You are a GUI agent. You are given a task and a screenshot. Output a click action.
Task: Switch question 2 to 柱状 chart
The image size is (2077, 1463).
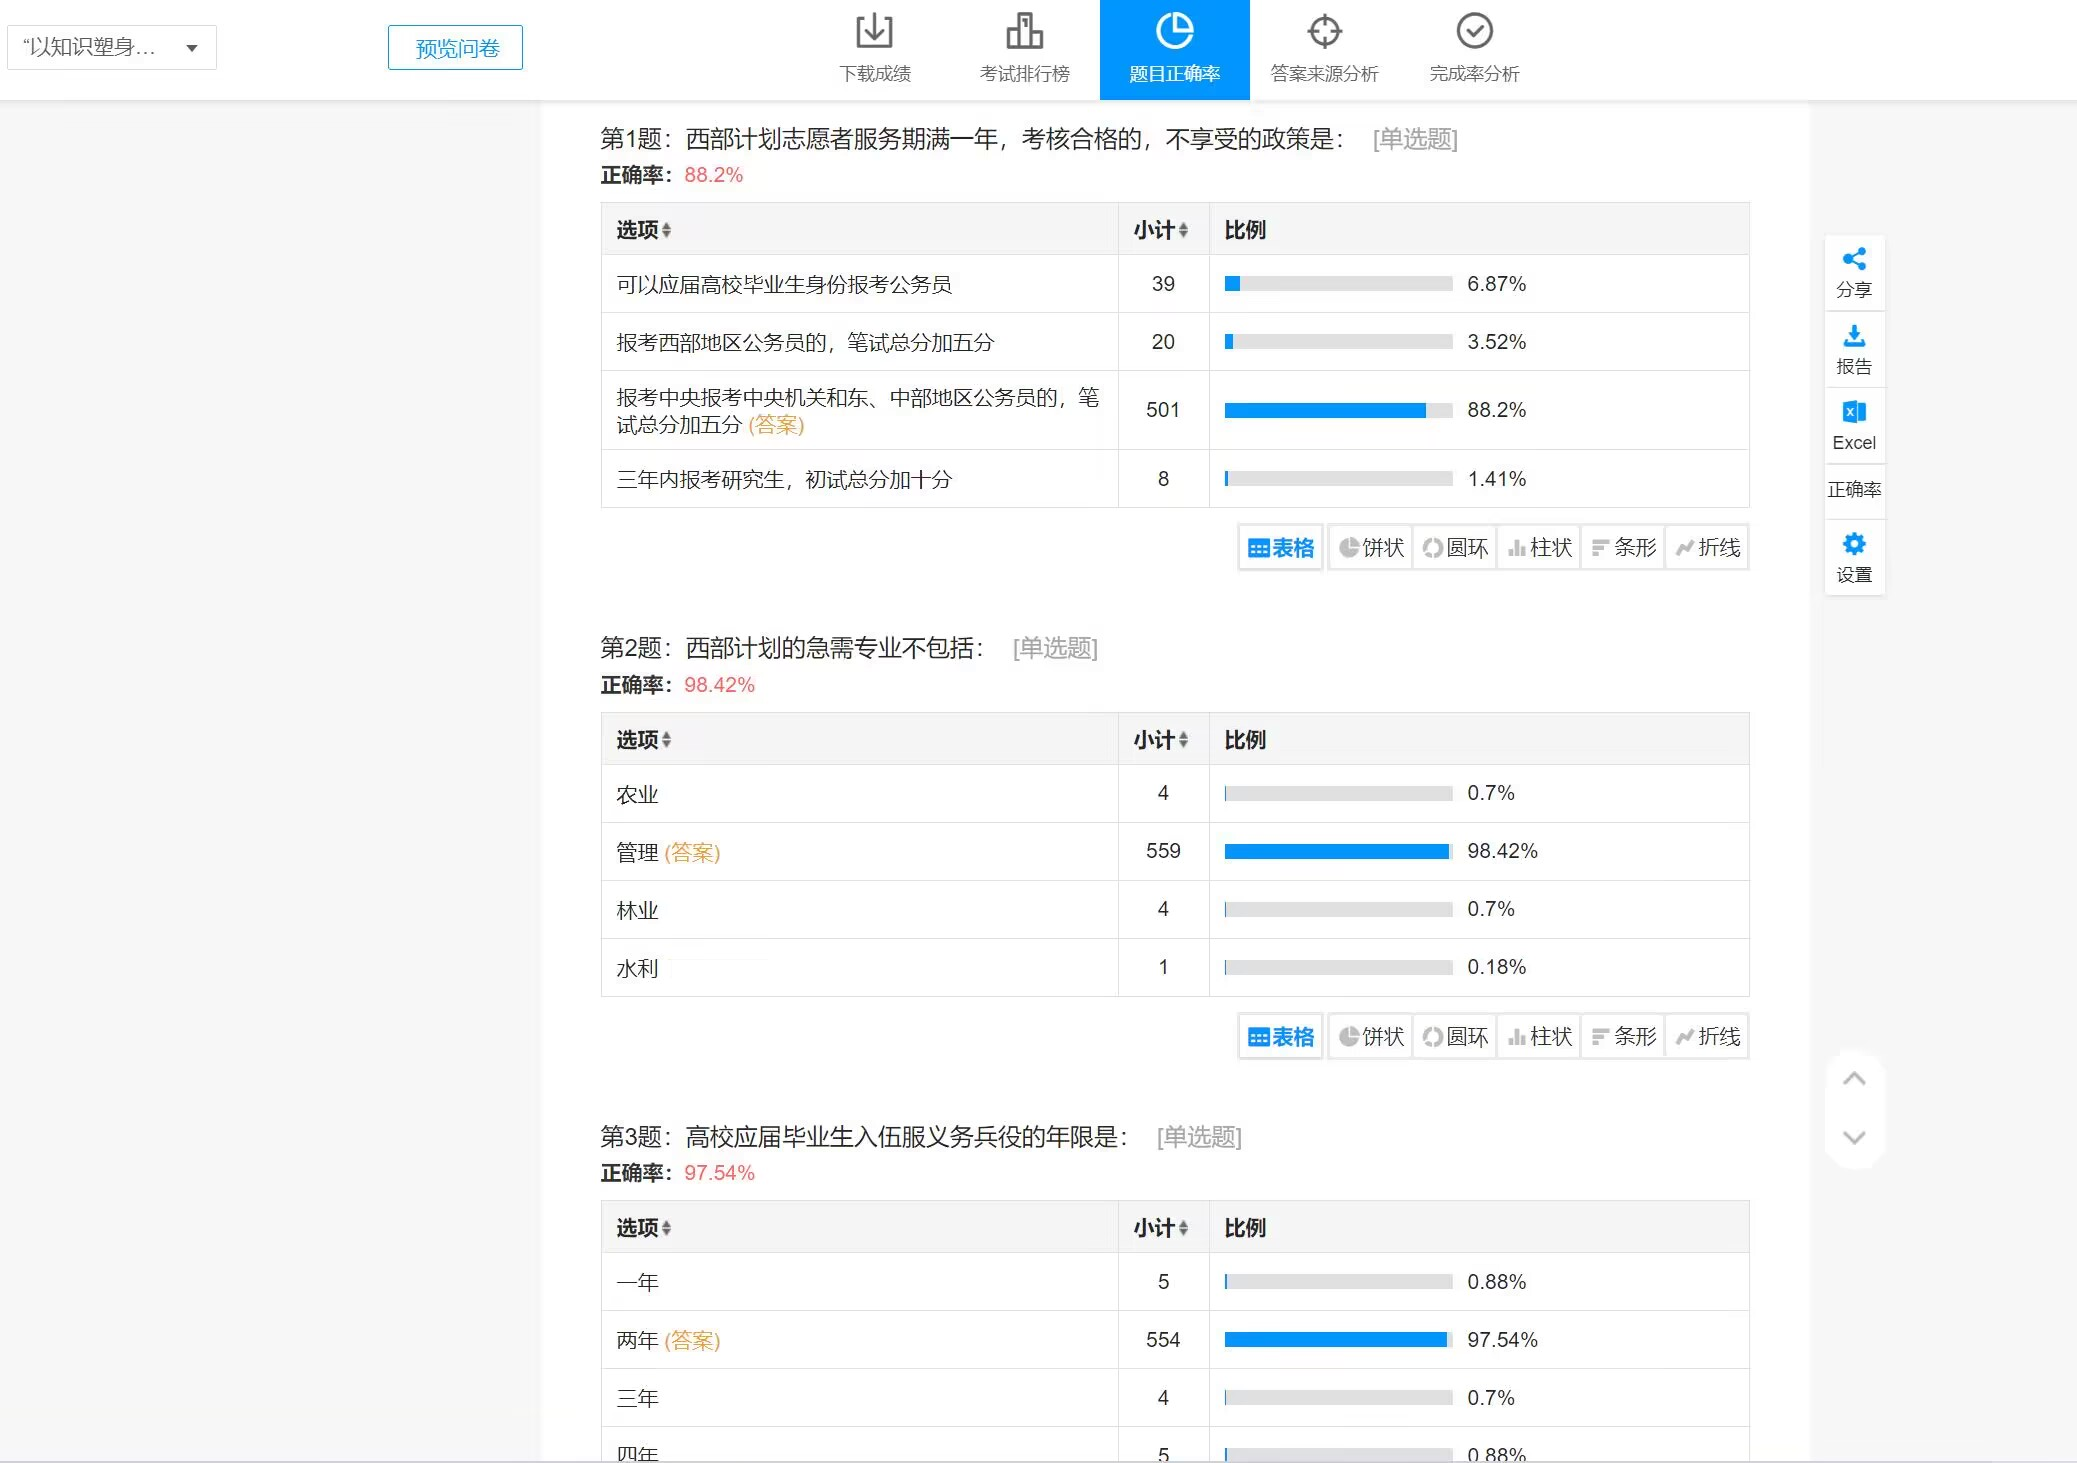click(x=1539, y=1037)
